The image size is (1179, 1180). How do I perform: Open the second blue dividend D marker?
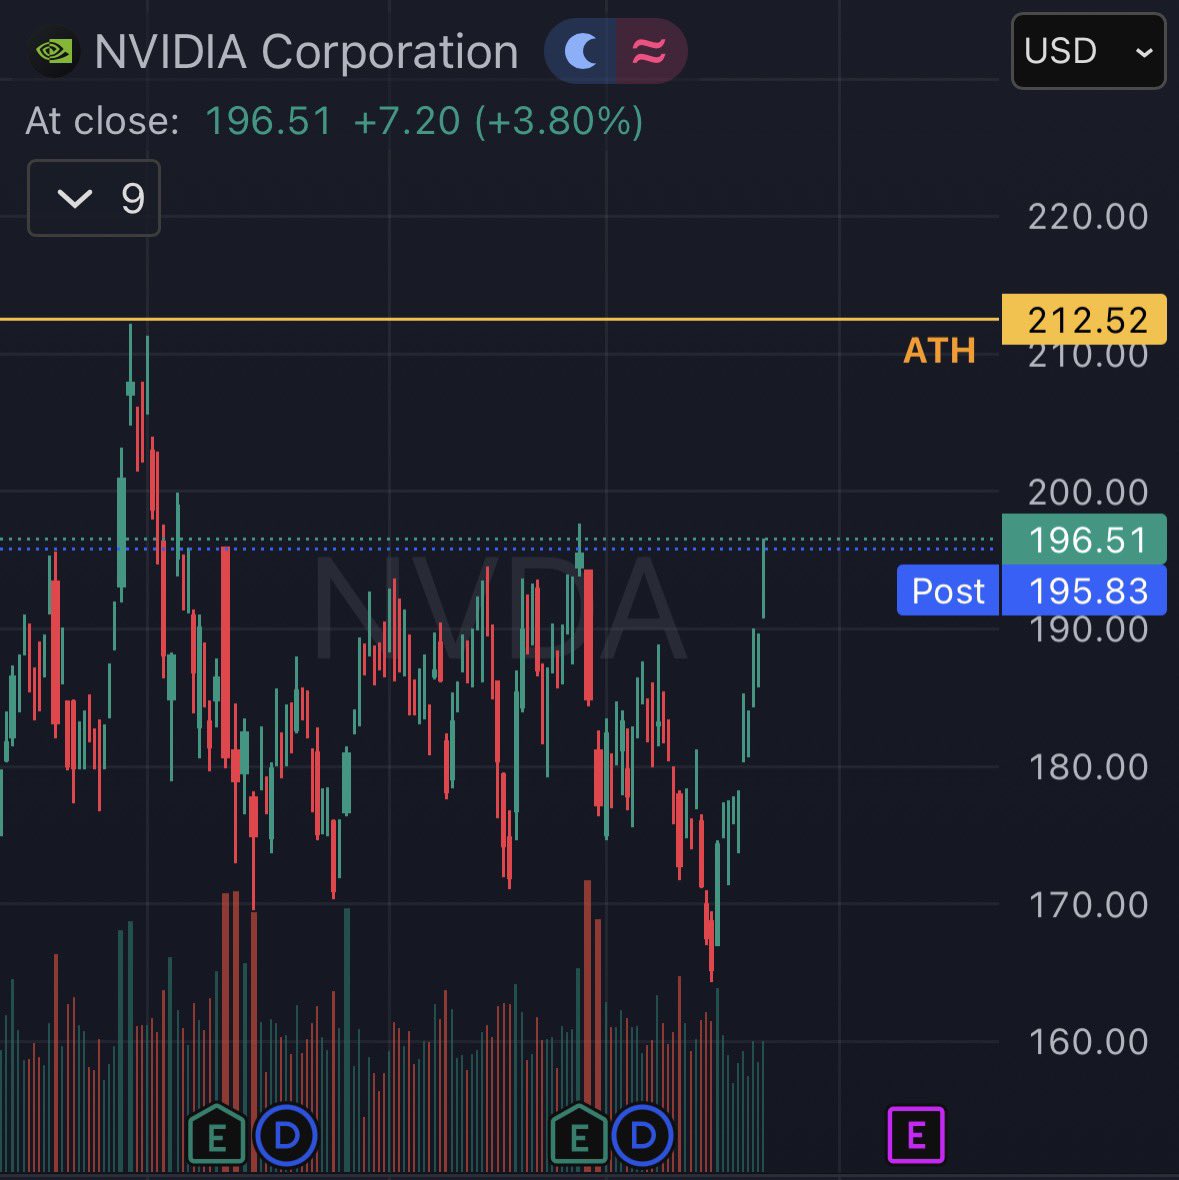pos(643,1135)
